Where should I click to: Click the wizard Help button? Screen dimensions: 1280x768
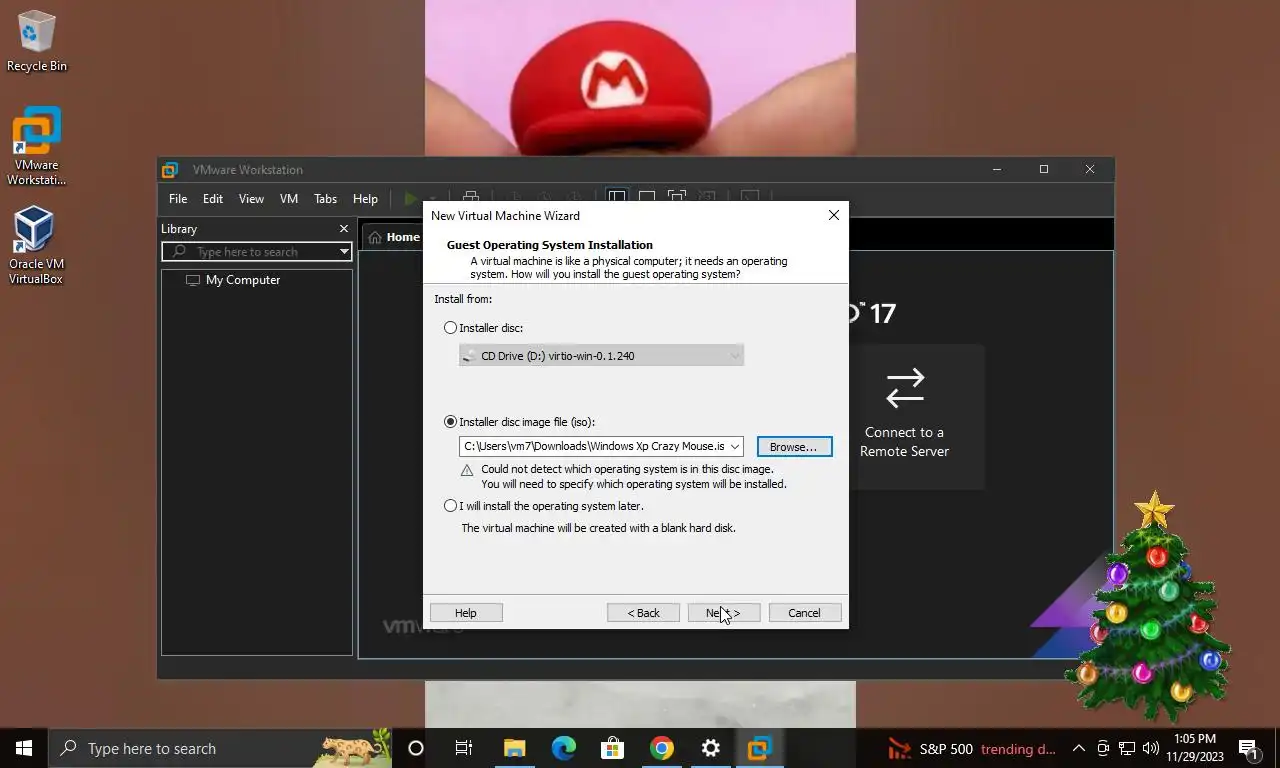pyautogui.click(x=466, y=613)
